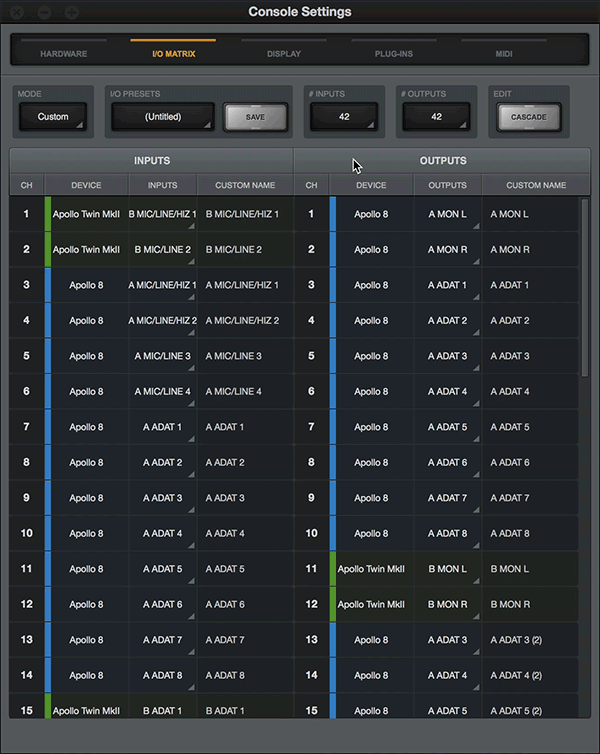
Task: Select output channel number 13
Action: pos(312,640)
